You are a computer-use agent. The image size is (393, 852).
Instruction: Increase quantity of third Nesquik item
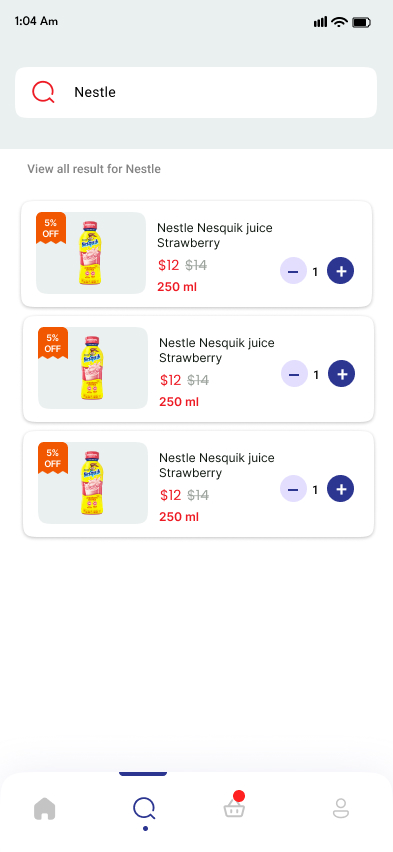[x=340, y=489]
